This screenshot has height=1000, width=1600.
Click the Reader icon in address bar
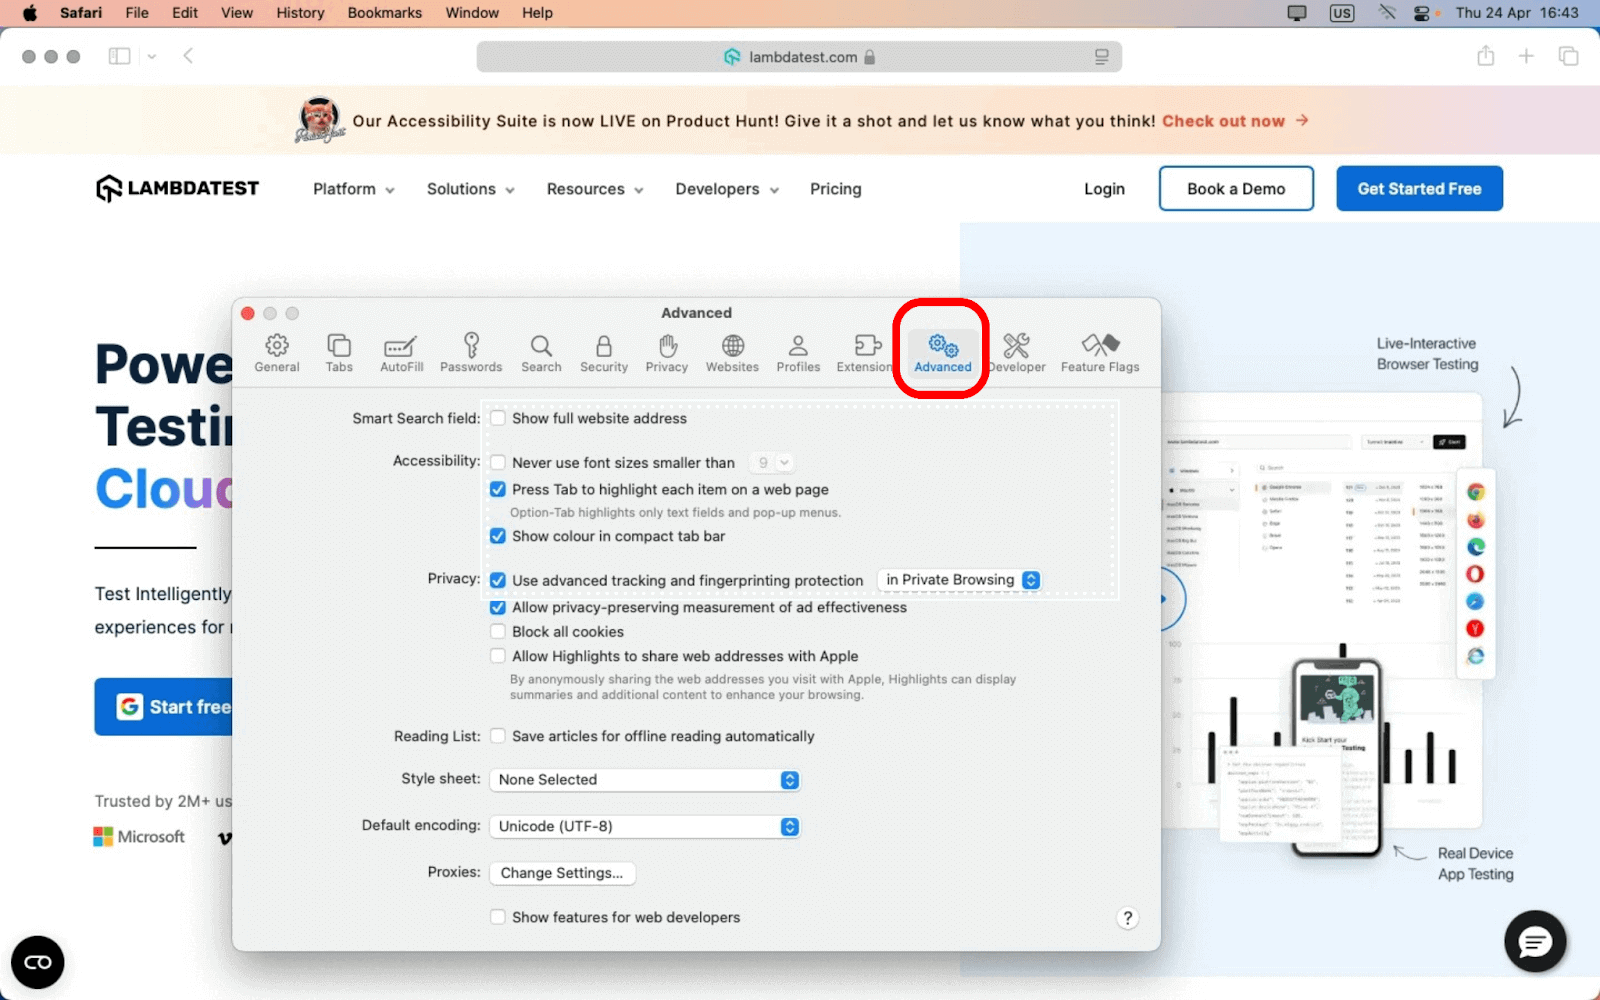1101,57
